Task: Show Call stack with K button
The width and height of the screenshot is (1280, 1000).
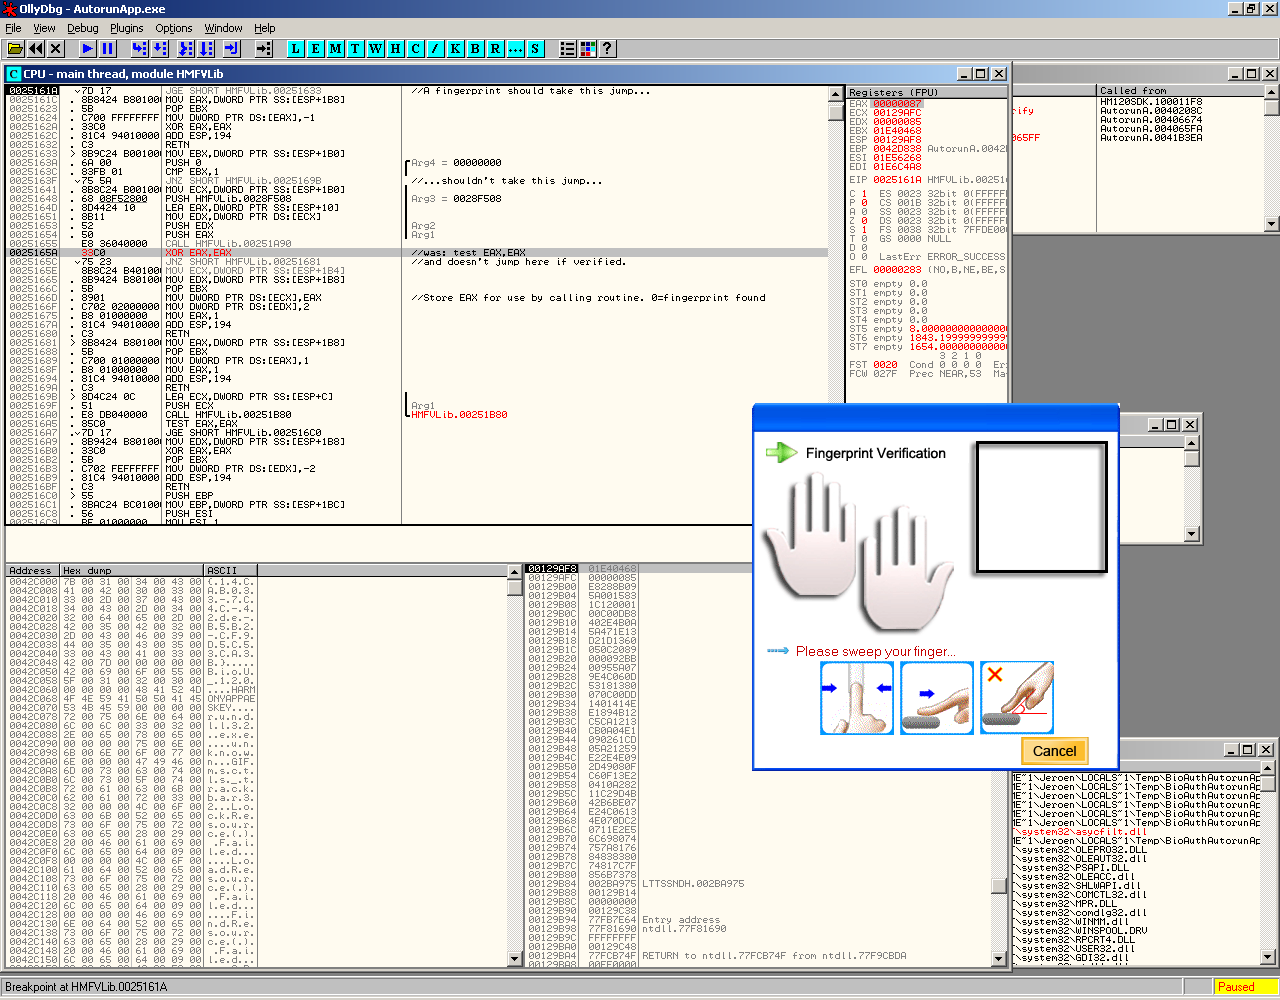Action: pos(456,48)
